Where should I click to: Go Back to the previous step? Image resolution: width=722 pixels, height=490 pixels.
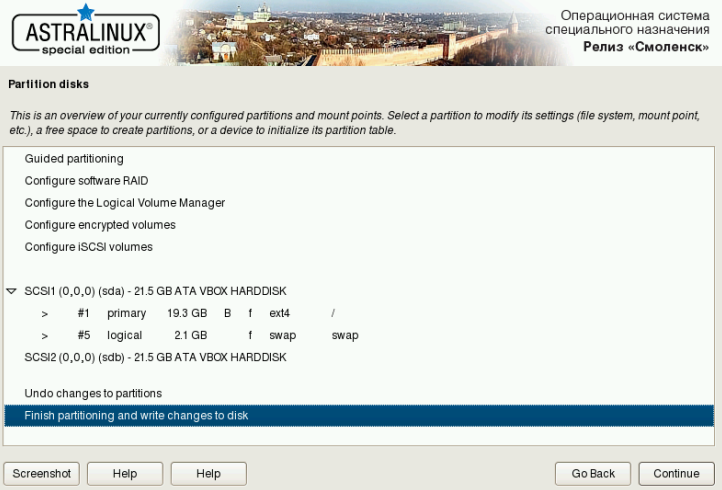pos(593,473)
